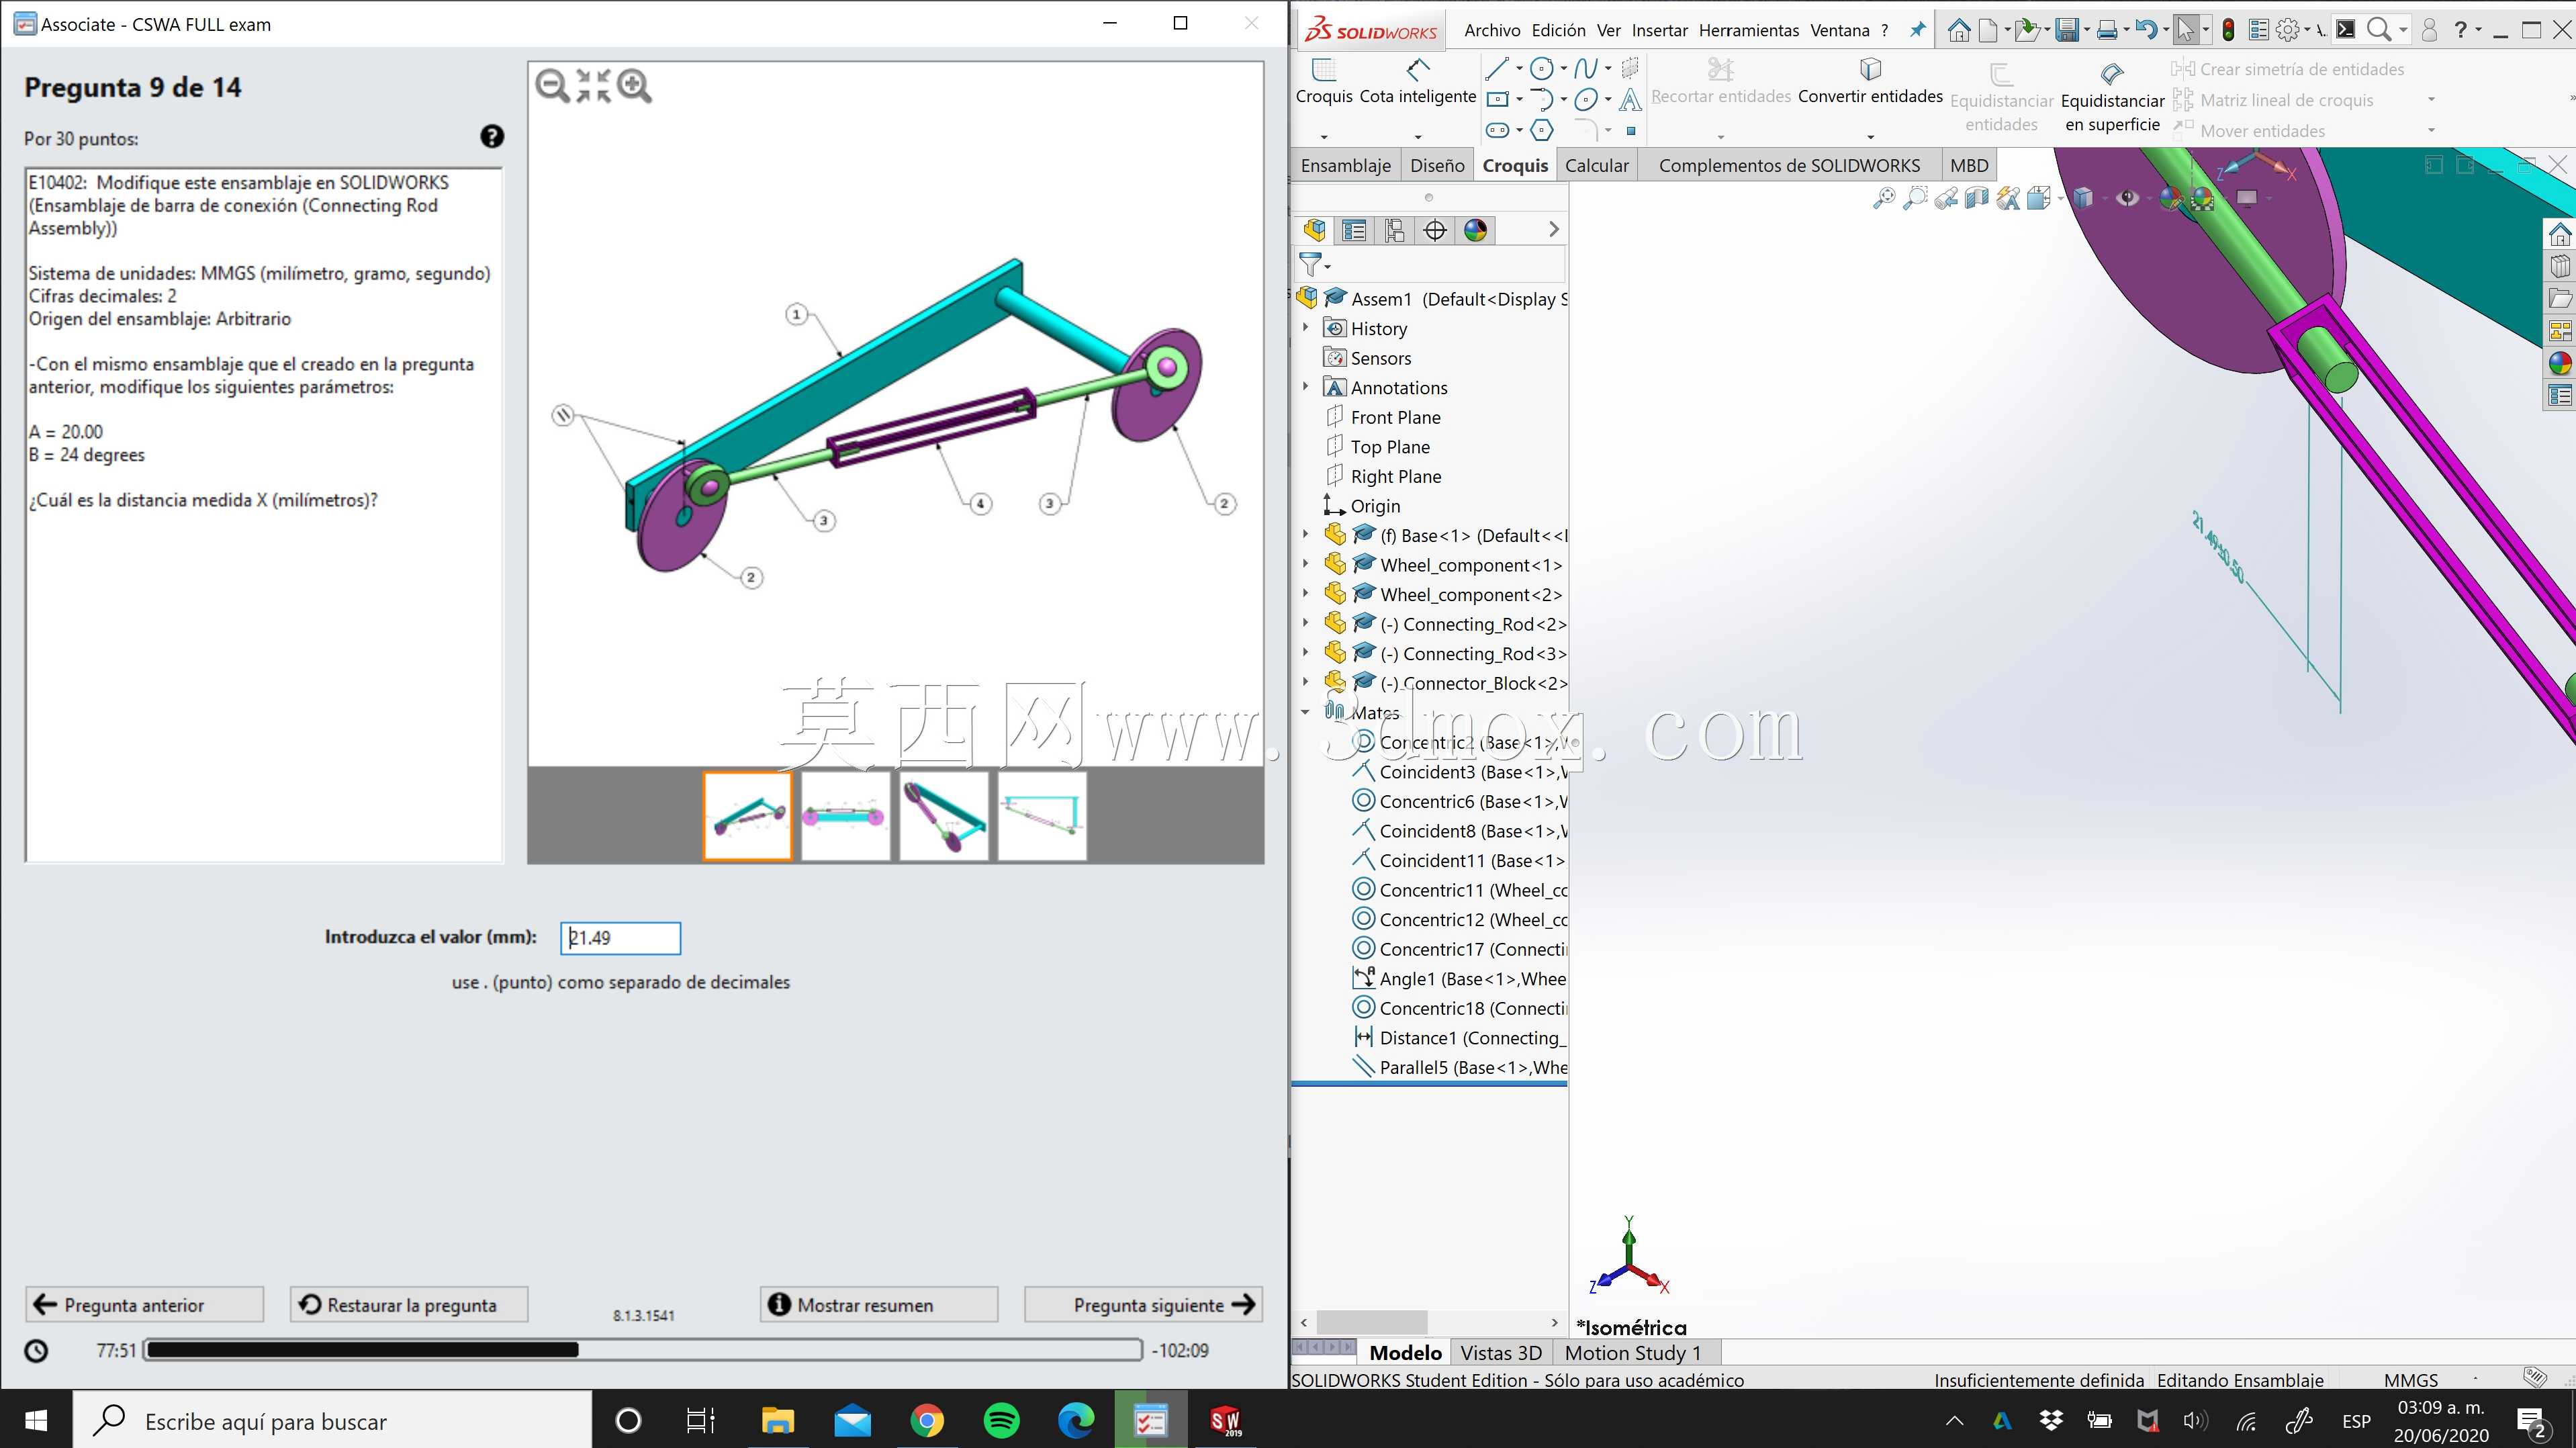
Task: Toggle the menu bar pin
Action: (x=1917, y=30)
